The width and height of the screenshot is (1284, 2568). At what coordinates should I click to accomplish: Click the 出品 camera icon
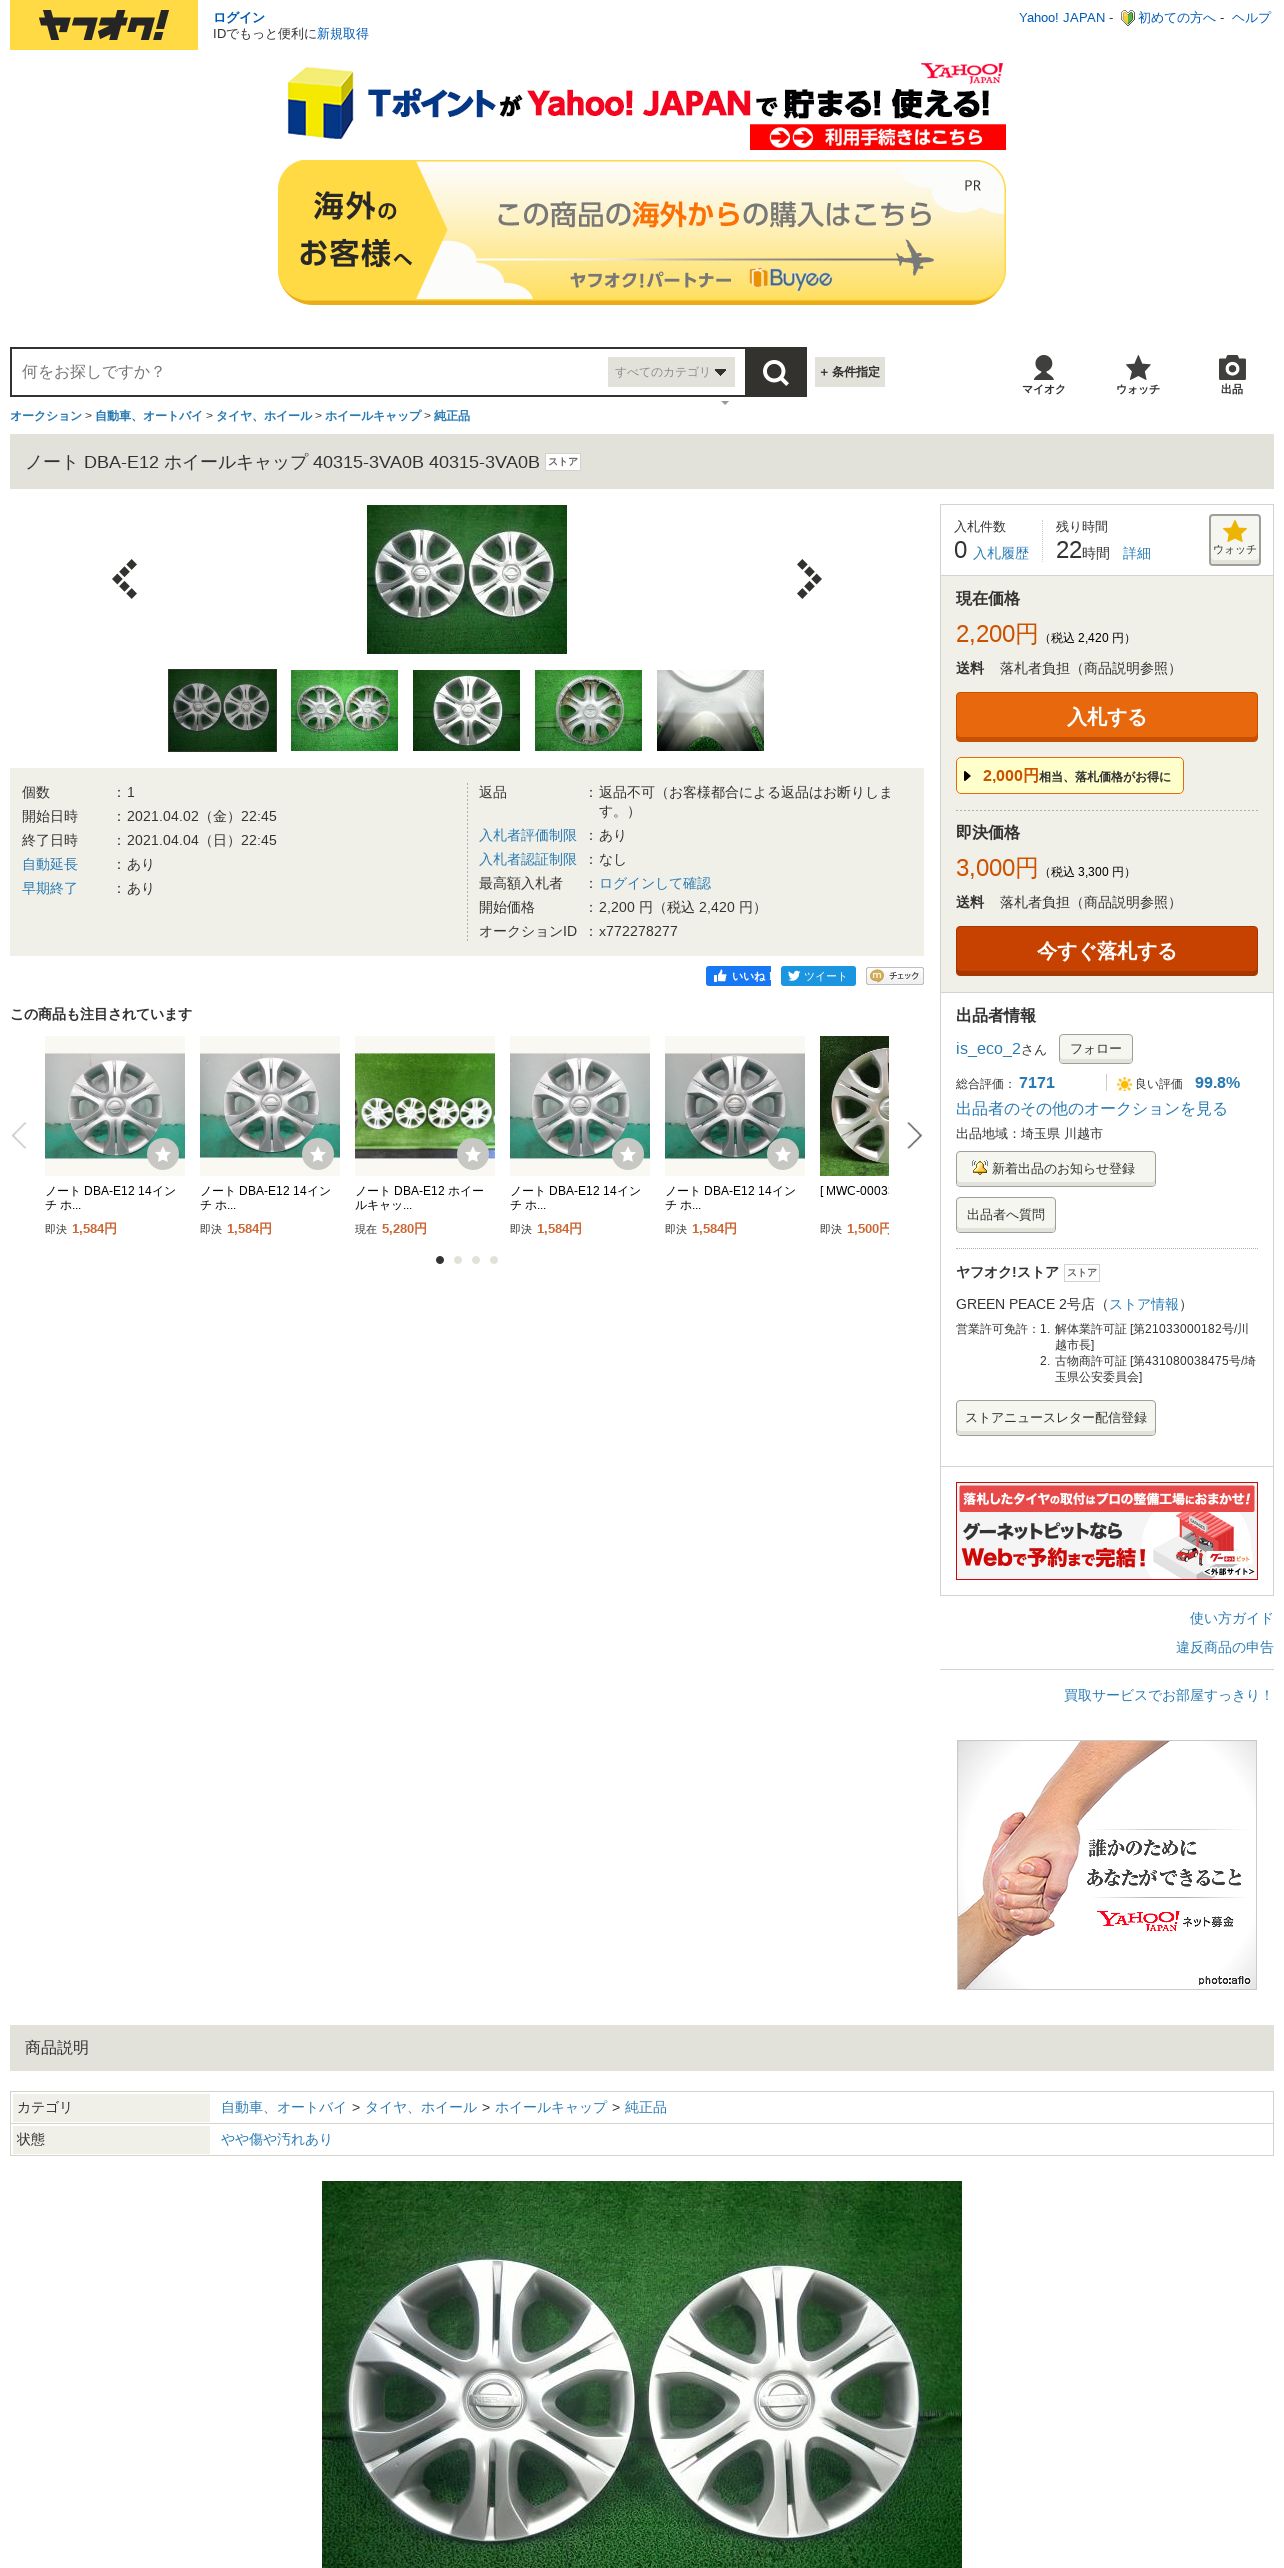point(1232,375)
